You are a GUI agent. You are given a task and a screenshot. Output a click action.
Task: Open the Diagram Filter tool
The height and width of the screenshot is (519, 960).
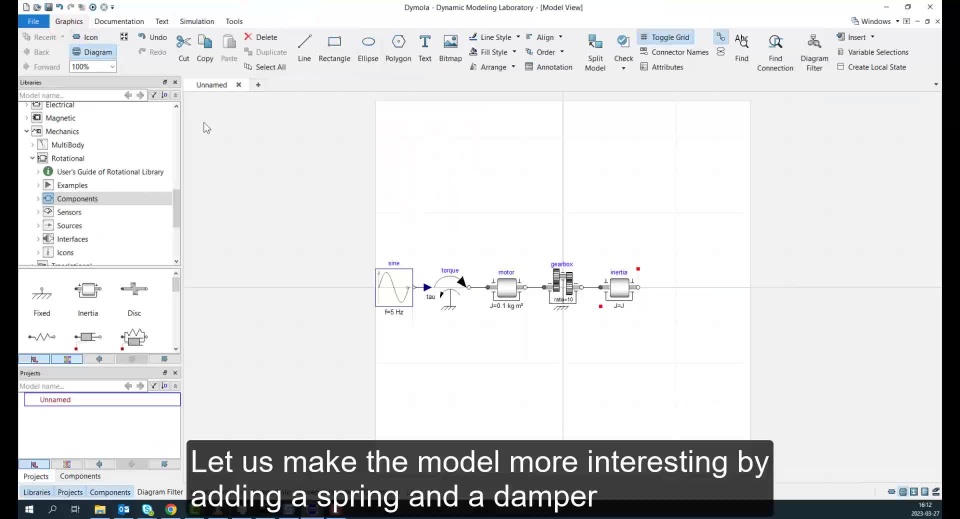click(x=814, y=52)
